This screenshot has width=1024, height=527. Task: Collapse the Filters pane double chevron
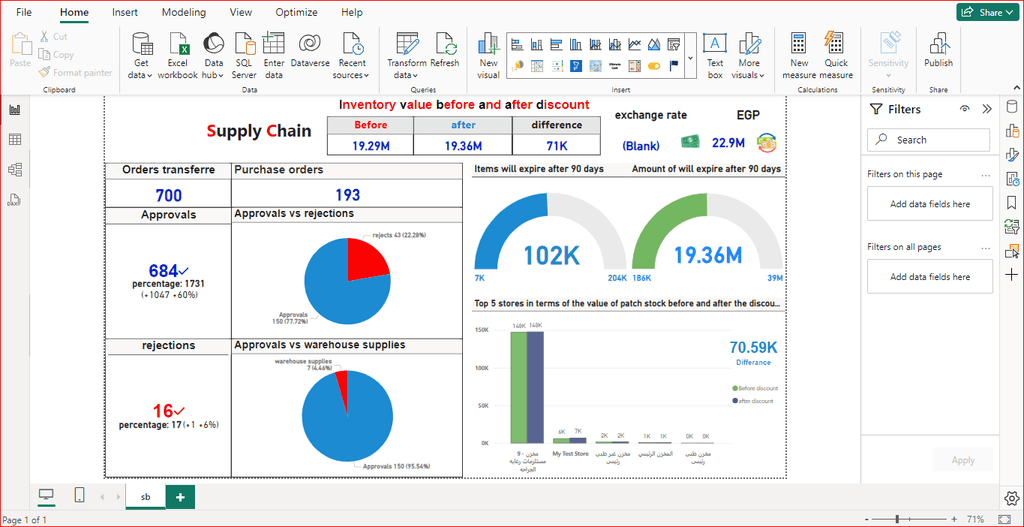[x=987, y=109]
